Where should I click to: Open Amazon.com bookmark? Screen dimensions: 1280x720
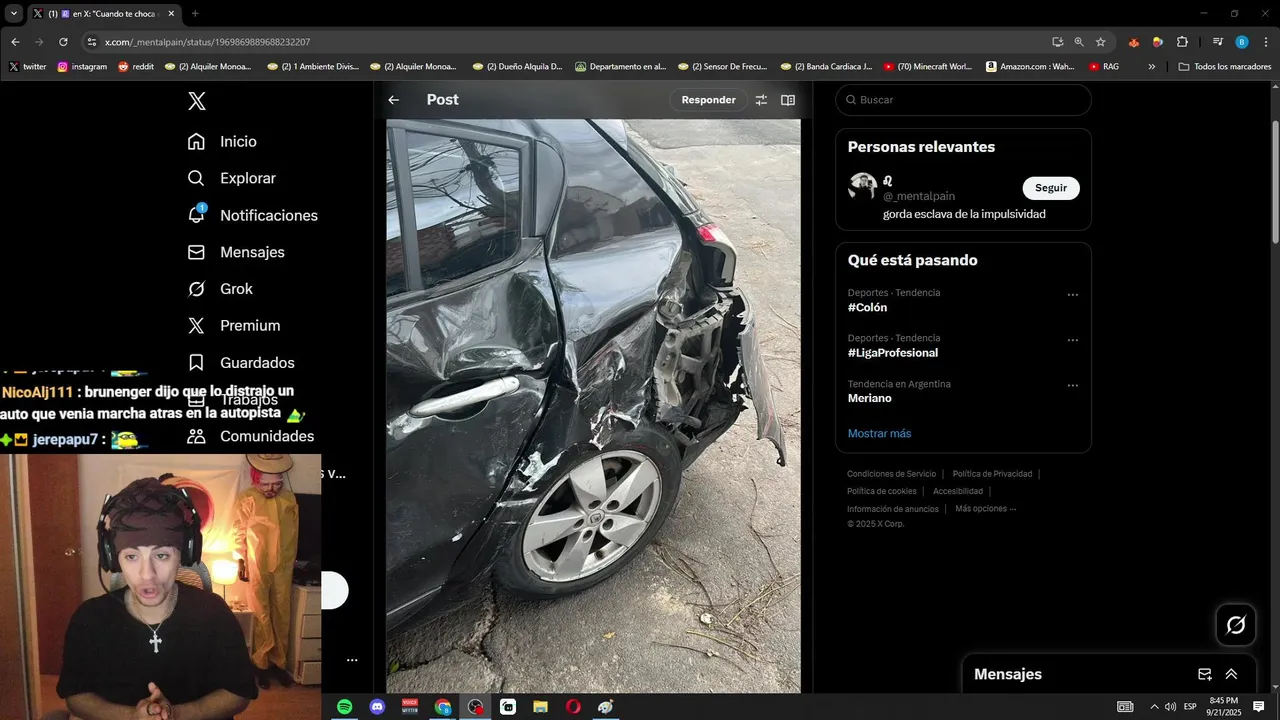point(1031,67)
